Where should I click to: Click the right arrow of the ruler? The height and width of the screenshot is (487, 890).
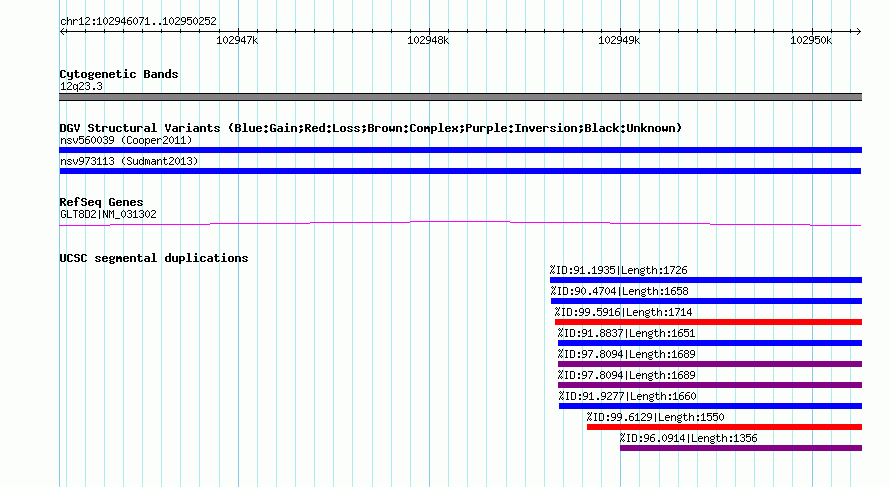point(858,31)
